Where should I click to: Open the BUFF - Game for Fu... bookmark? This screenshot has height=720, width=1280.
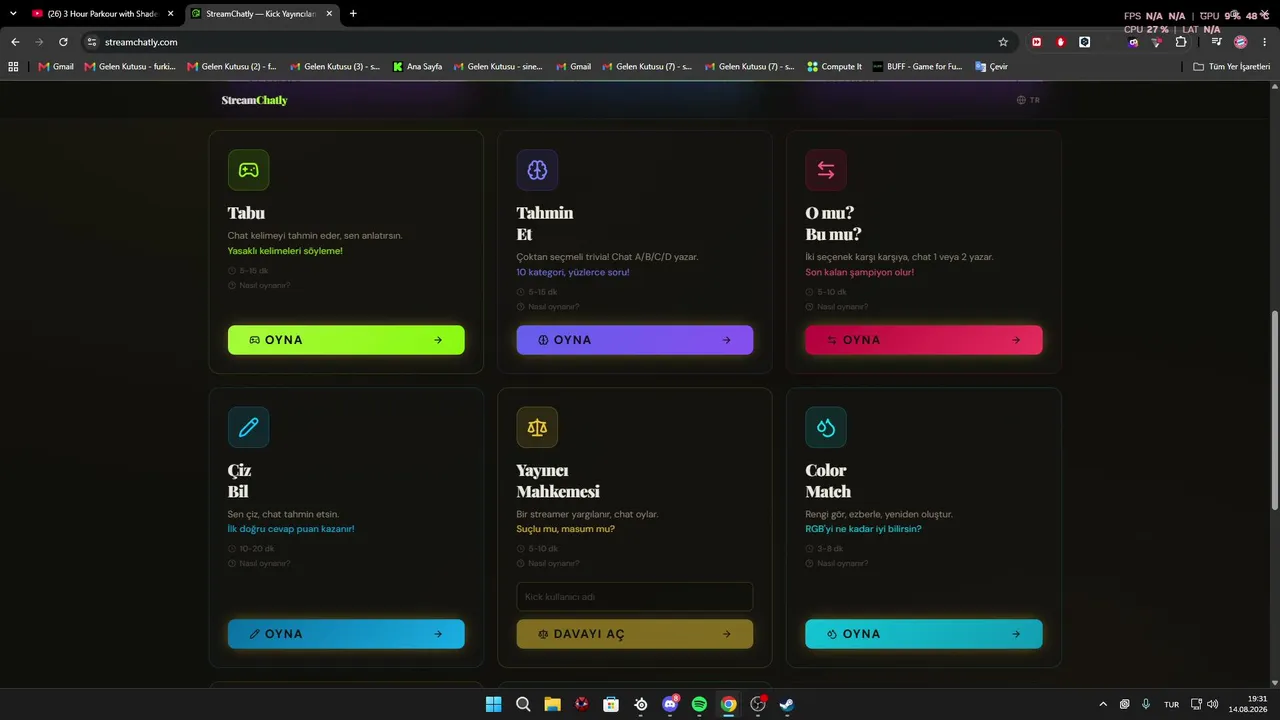(x=918, y=67)
